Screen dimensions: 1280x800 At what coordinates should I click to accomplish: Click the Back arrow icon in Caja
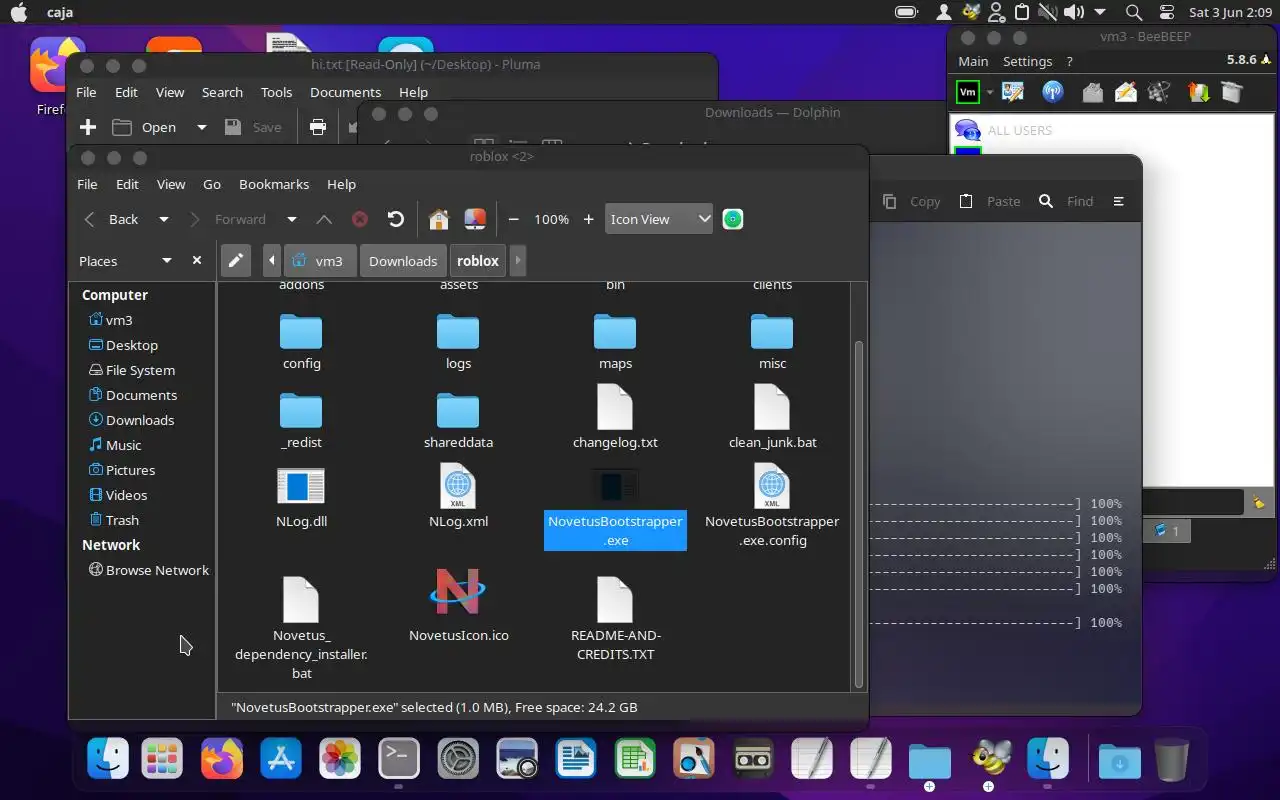[x=90, y=219]
